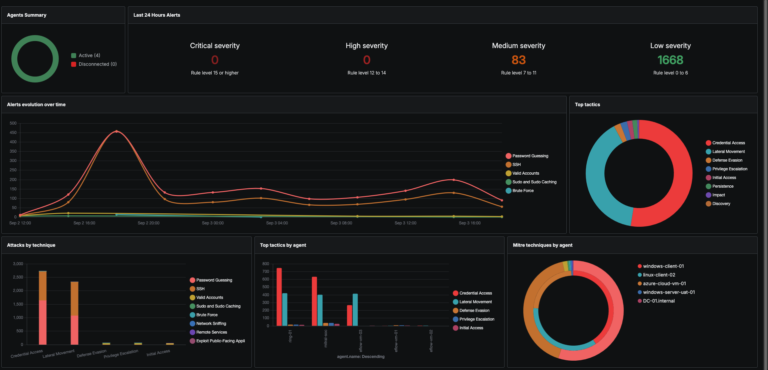Click the Top tactics panel title
Image resolution: width=768 pixels, height=370 pixels.
pos(586,105)
